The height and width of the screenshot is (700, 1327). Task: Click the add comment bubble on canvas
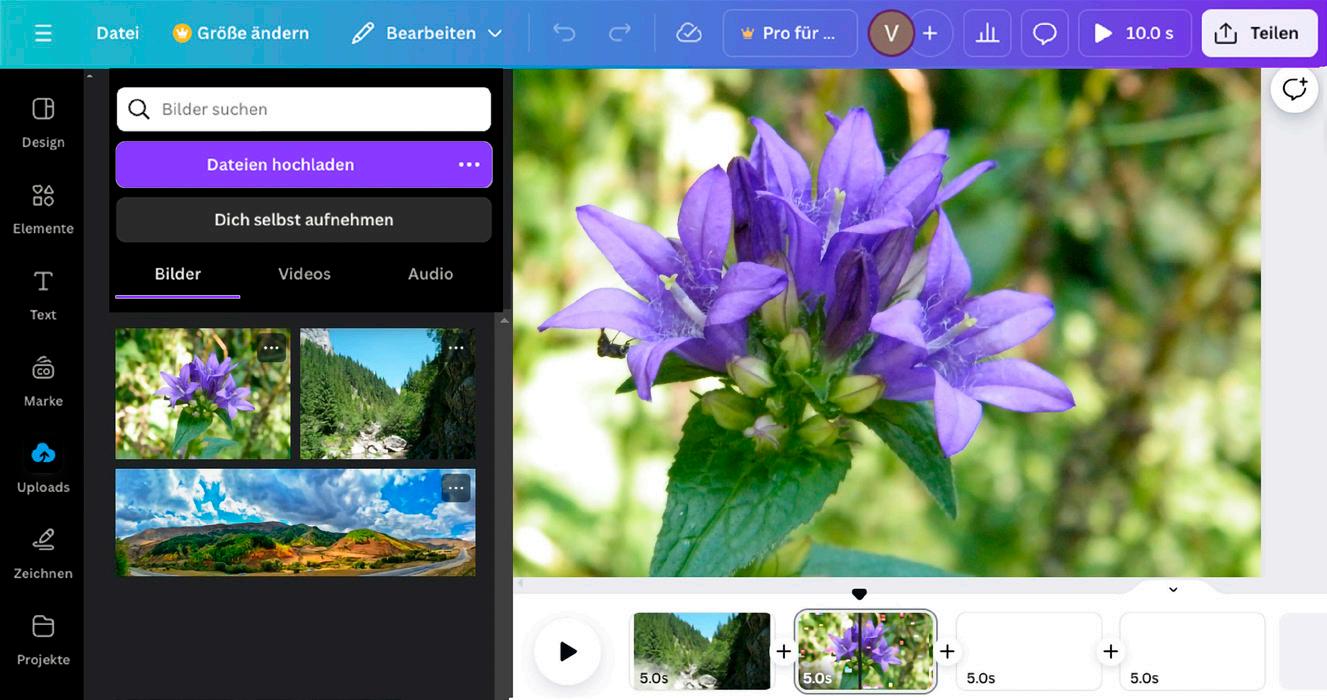coord(1294,89)
